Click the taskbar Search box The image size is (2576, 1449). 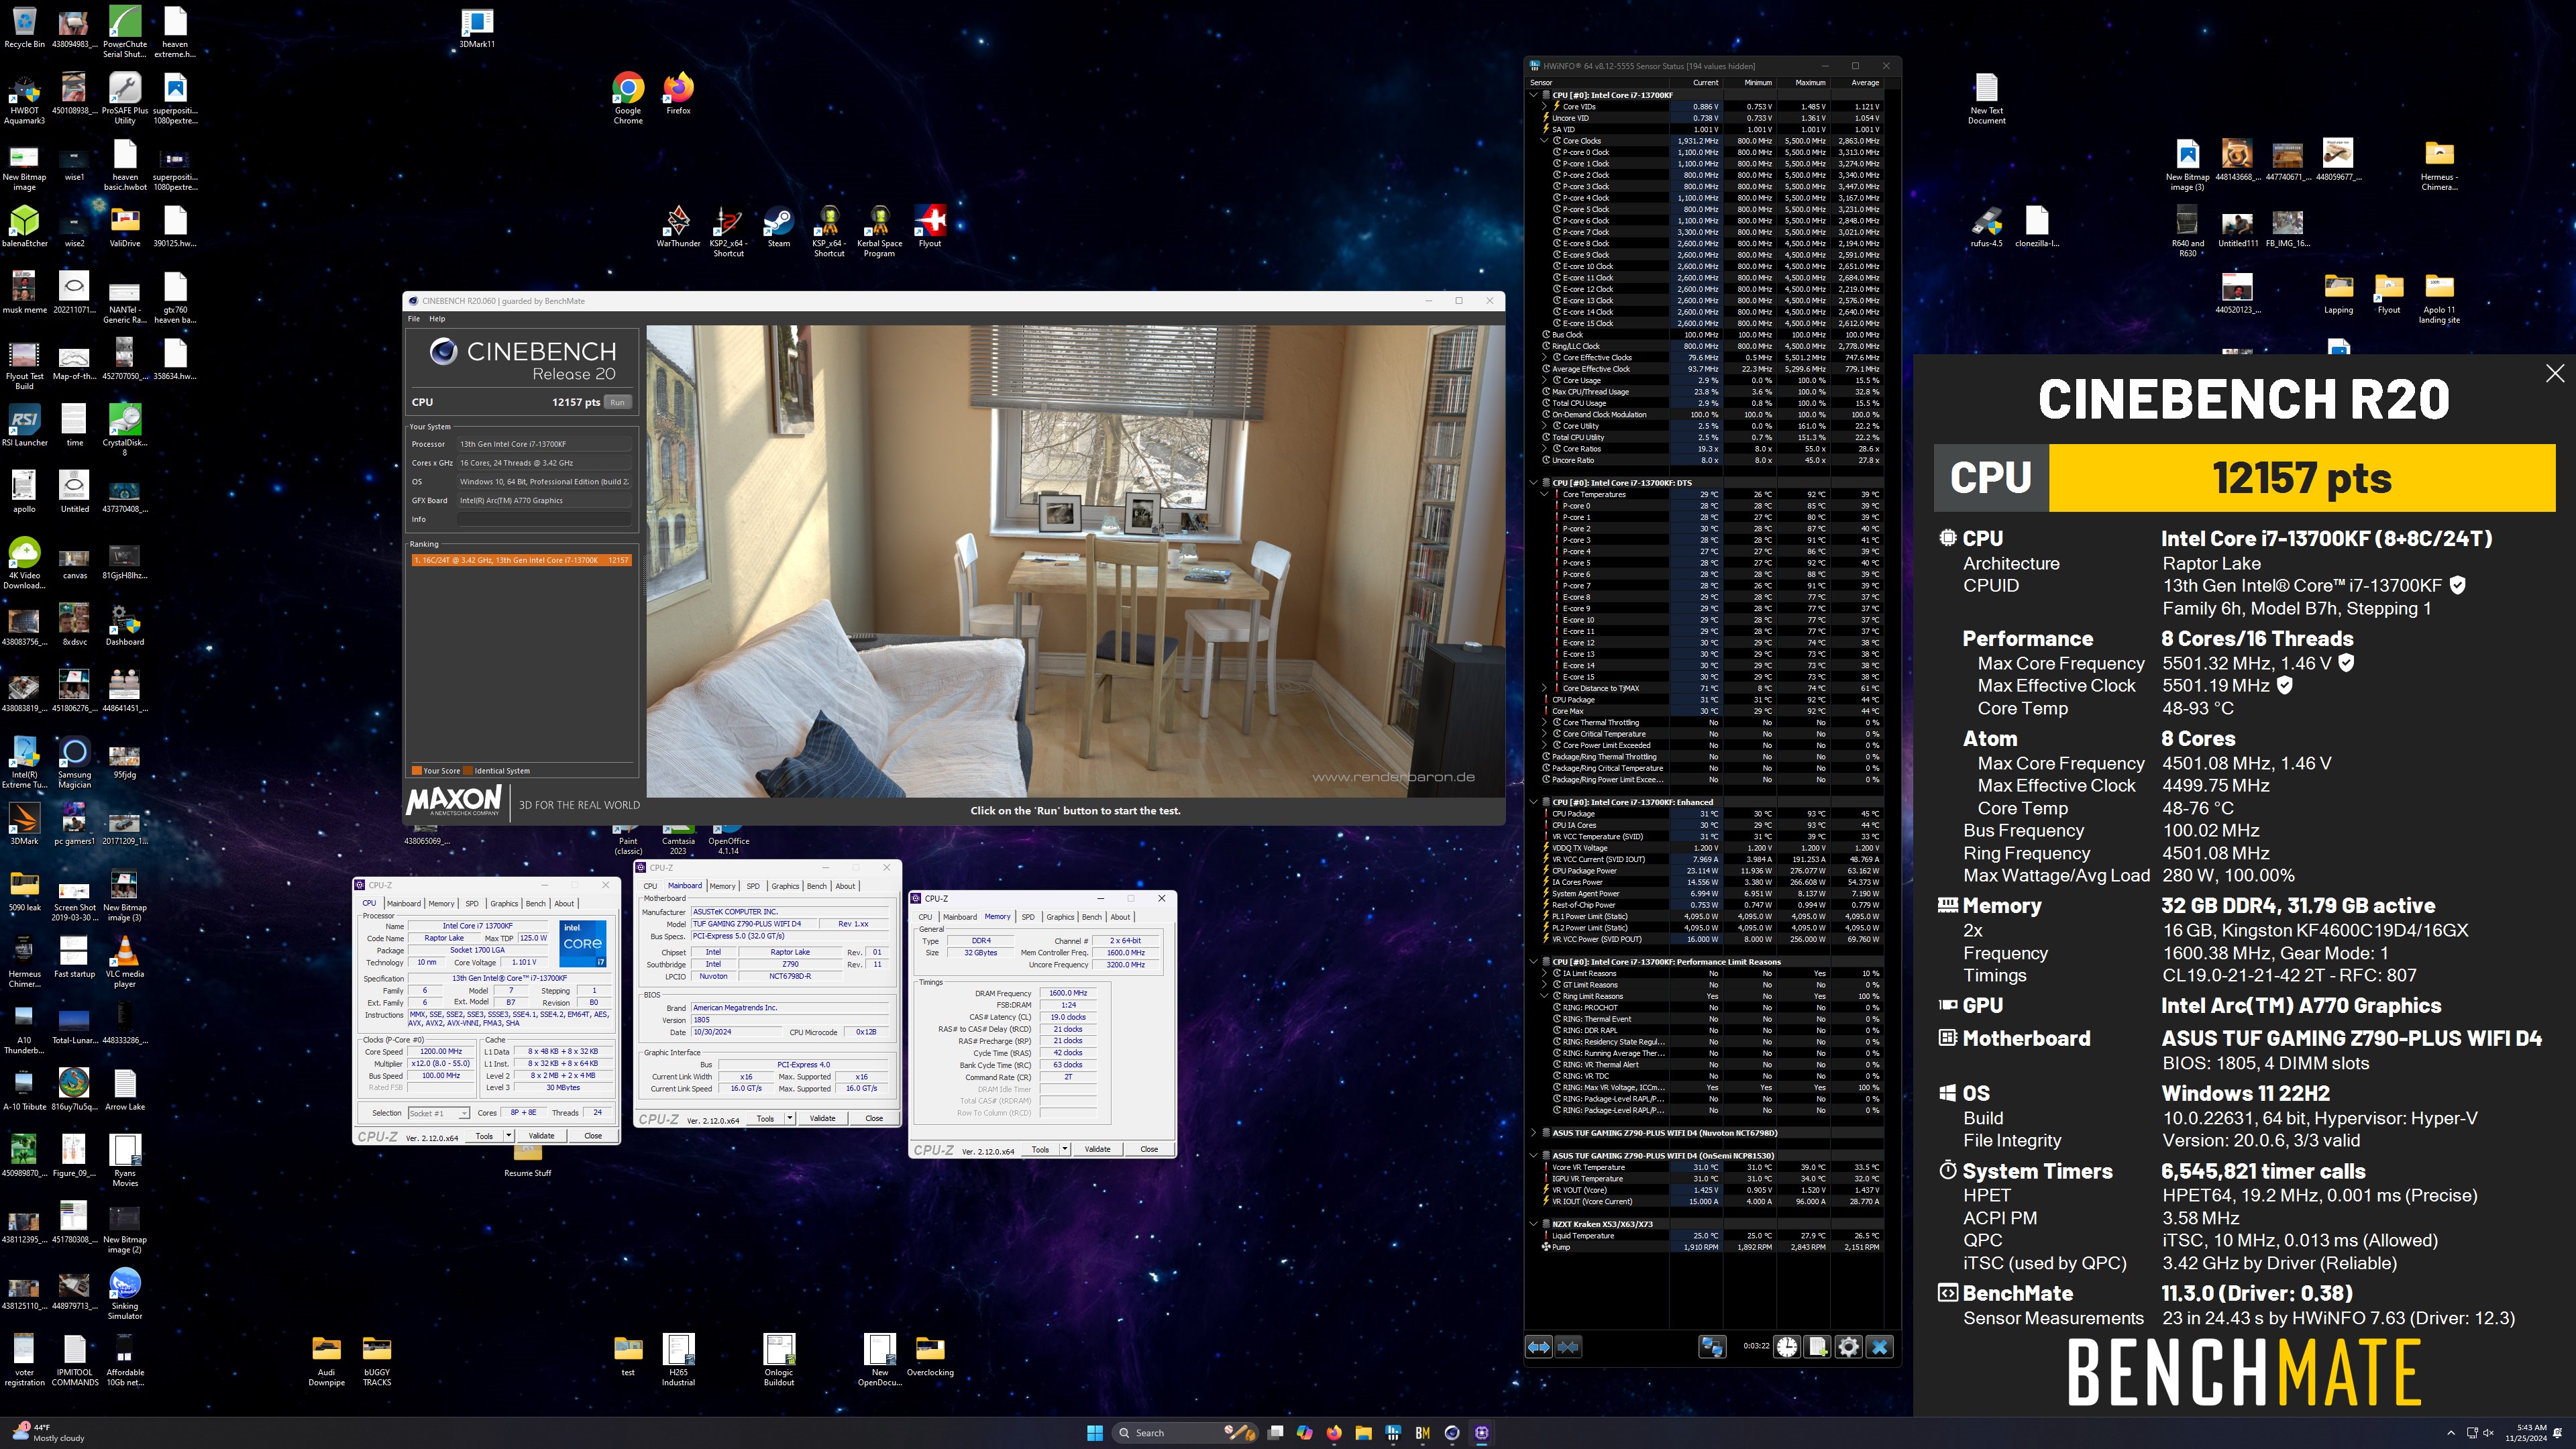coord(1185,1432)
